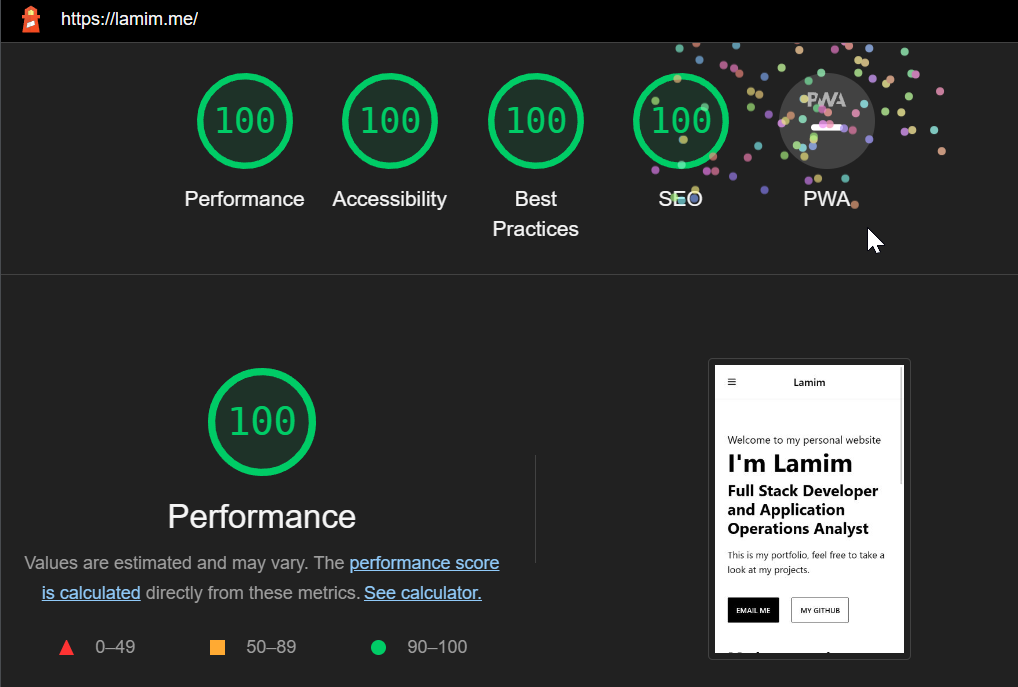1018x687 pixels.
Task: Select the Best Practices score gauge
Action: 536,121
